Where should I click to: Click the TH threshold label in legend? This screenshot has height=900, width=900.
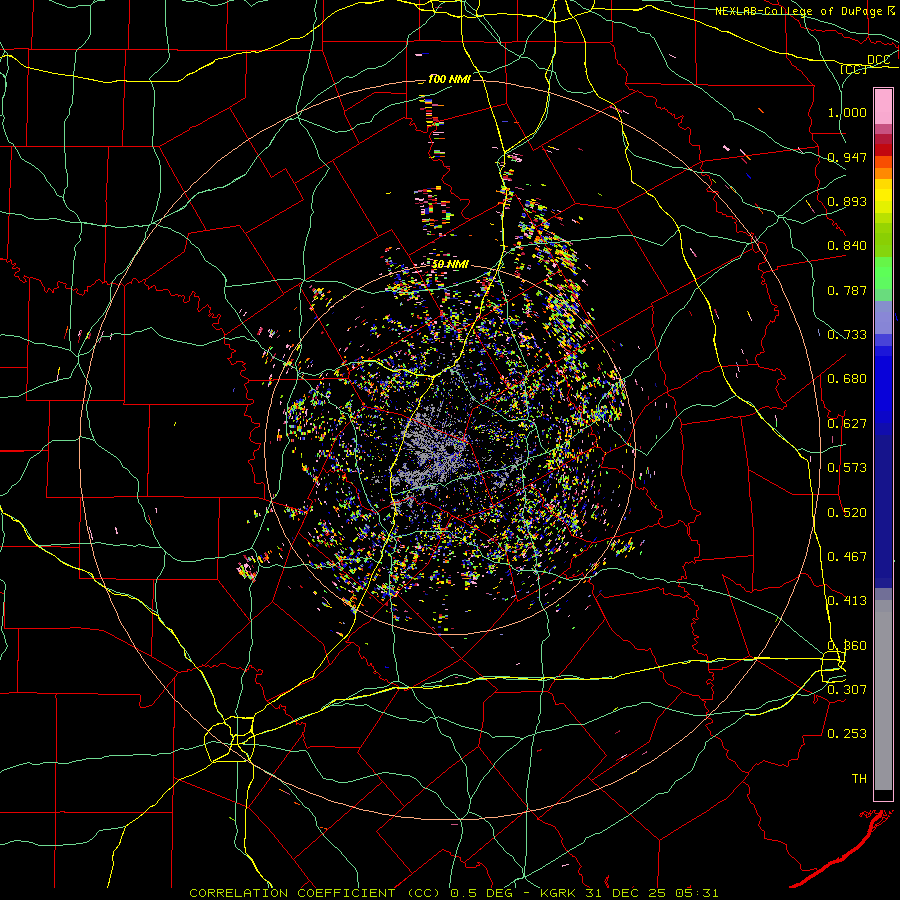pos(859,779)
